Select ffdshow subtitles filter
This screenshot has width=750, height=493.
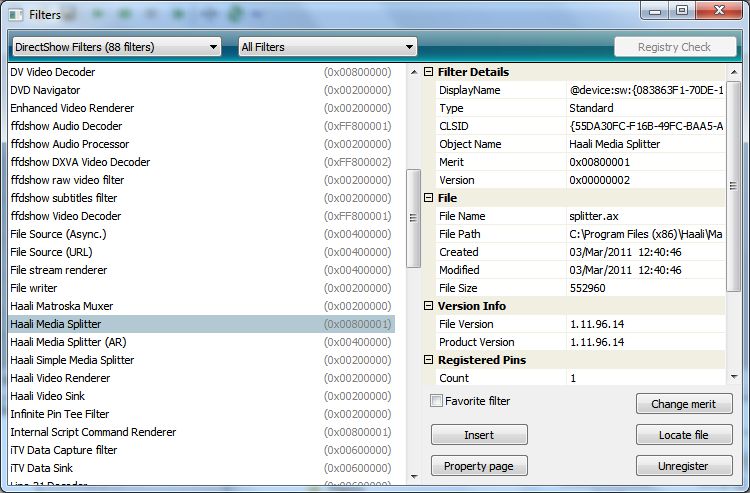point(201,198)
